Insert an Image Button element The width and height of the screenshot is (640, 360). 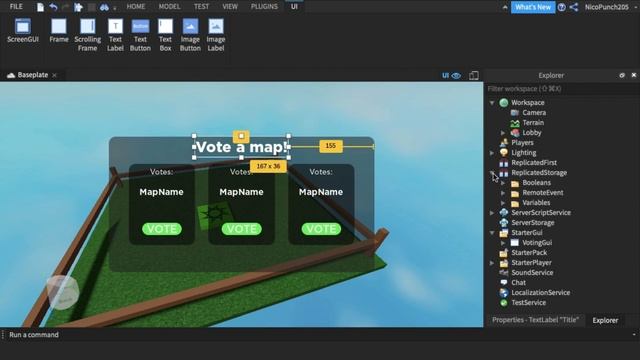click(x=190, y=35)
